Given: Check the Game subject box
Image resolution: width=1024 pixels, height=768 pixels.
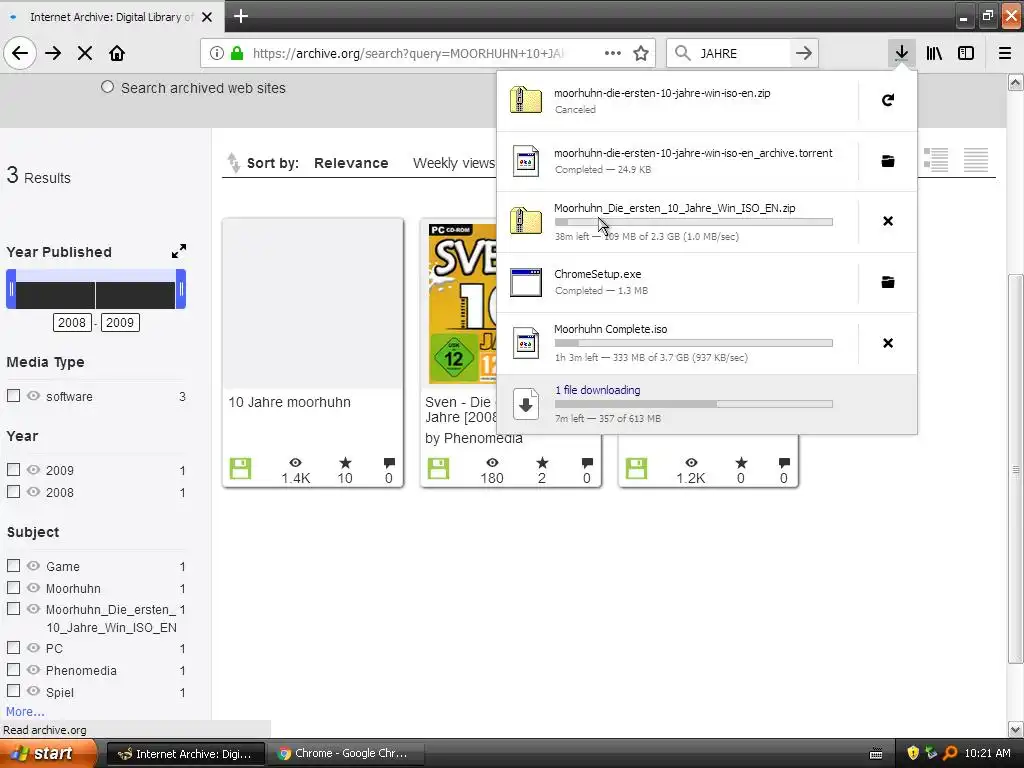Looking at the screenshot, I should point(13,566).
